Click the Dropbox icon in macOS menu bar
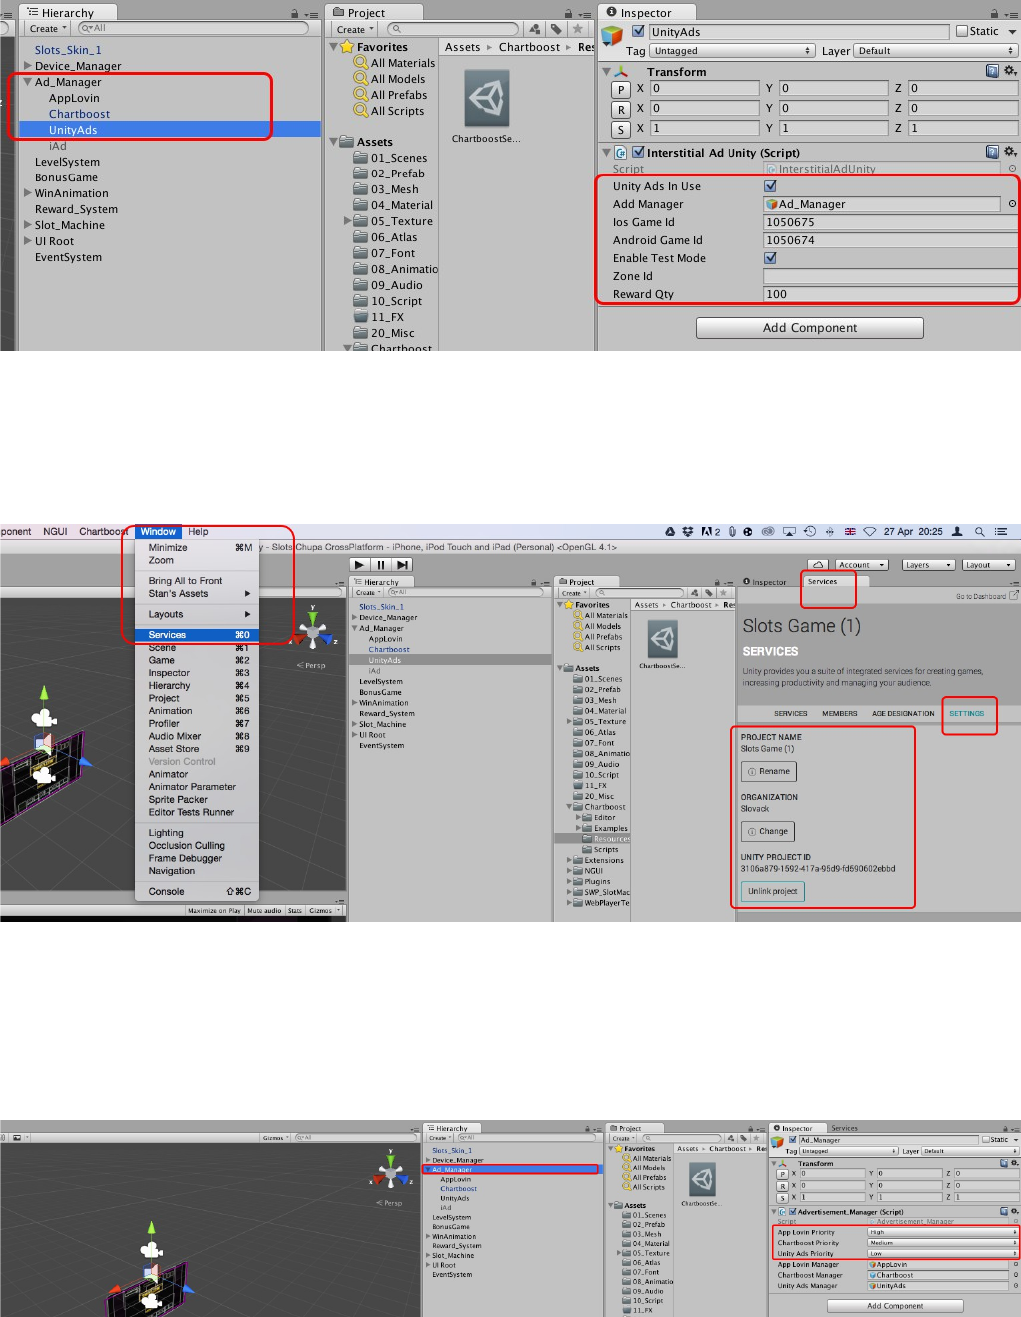Screen dimensions: 1021x1317 pos(688,532)
